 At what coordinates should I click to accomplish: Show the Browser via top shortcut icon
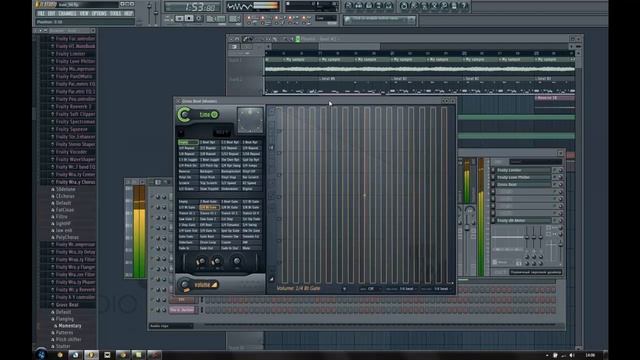point(379,6)
